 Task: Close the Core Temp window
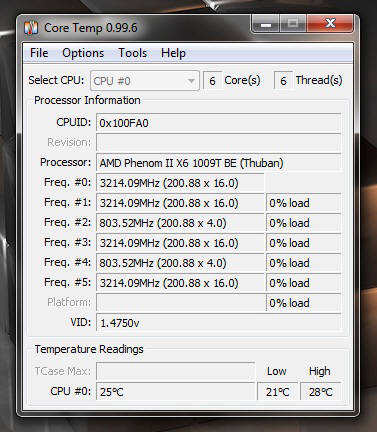coord(330,24)
